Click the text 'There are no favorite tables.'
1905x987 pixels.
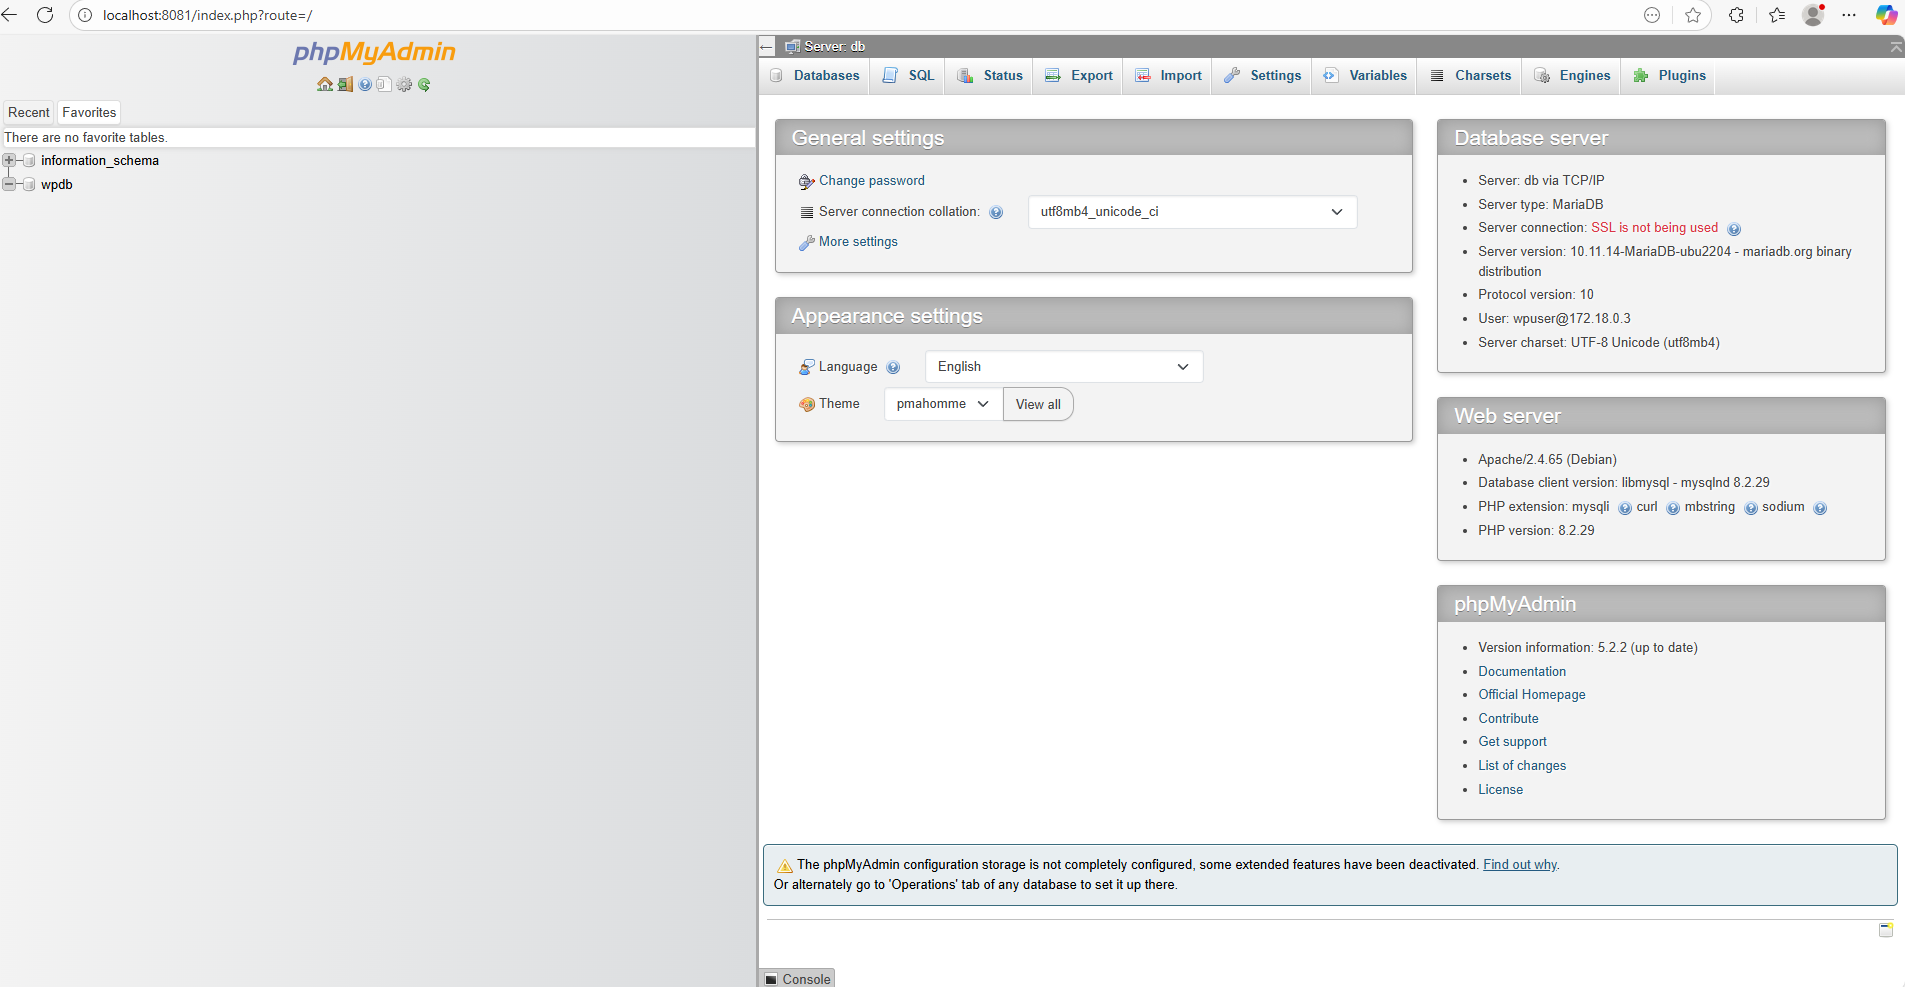click(86, 138)
